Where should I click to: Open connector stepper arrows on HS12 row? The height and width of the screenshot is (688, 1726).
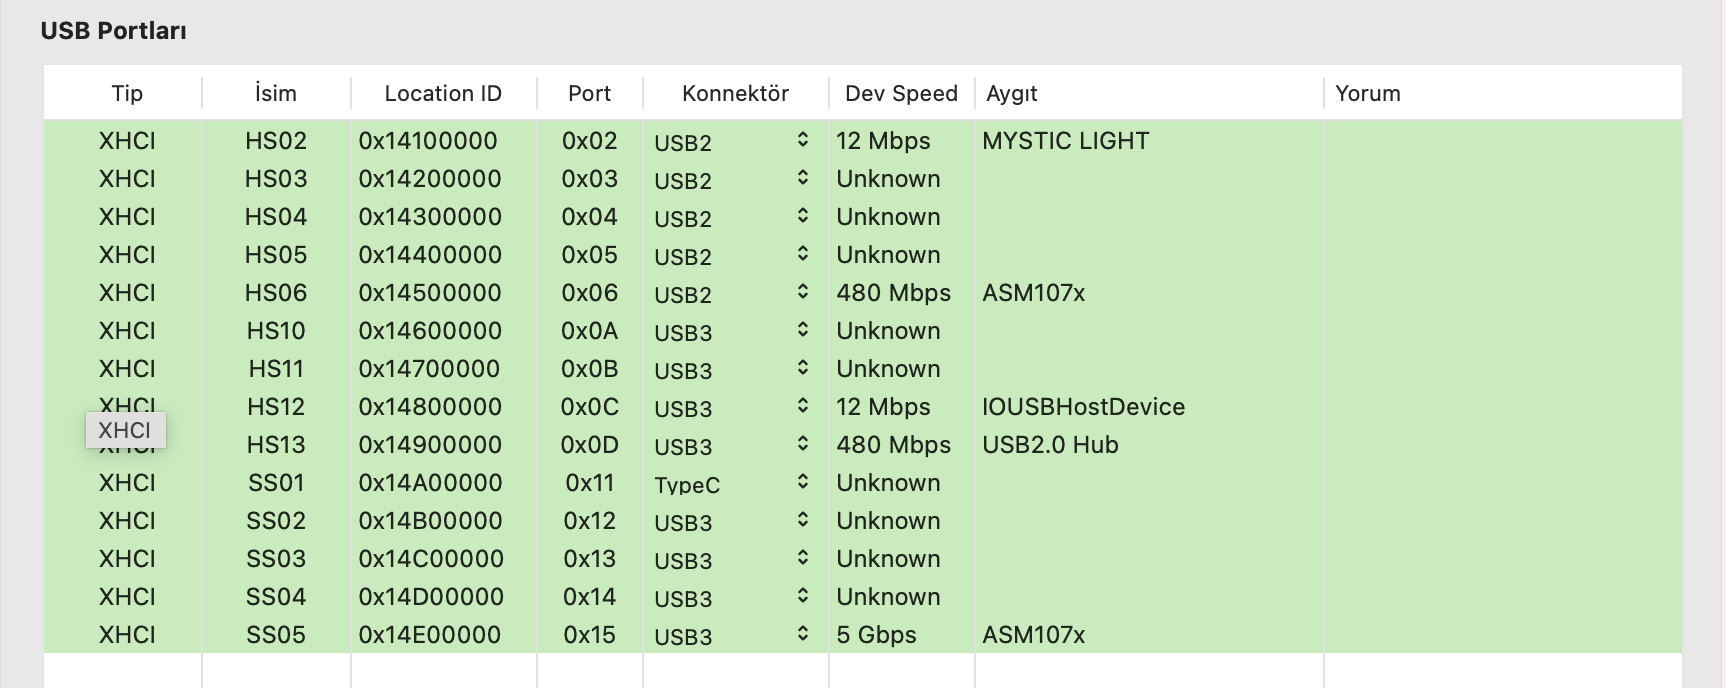(x=802, y=407)
